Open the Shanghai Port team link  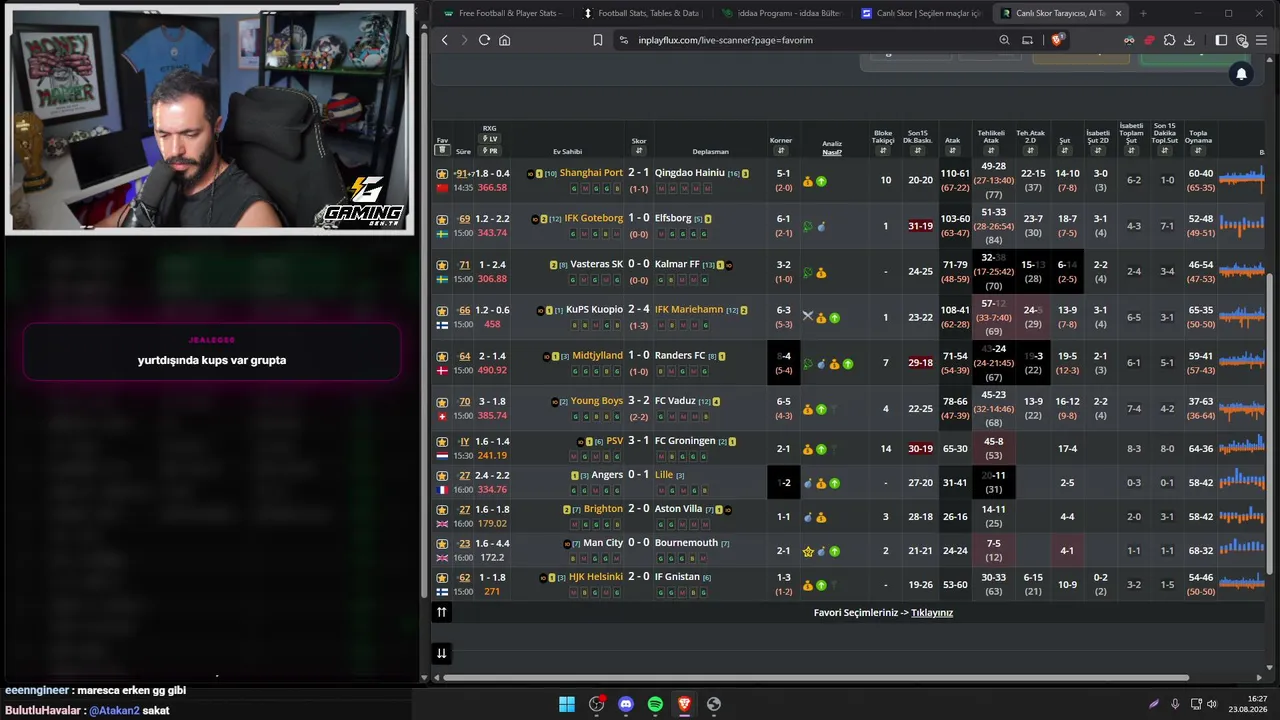(x=591, y=173)
